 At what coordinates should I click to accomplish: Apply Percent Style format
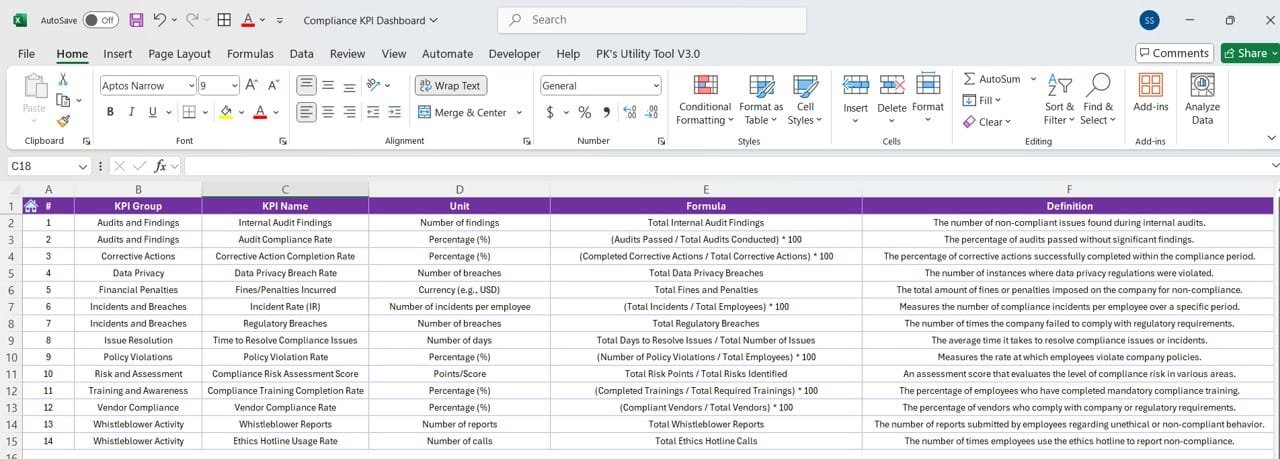(585, 112)
